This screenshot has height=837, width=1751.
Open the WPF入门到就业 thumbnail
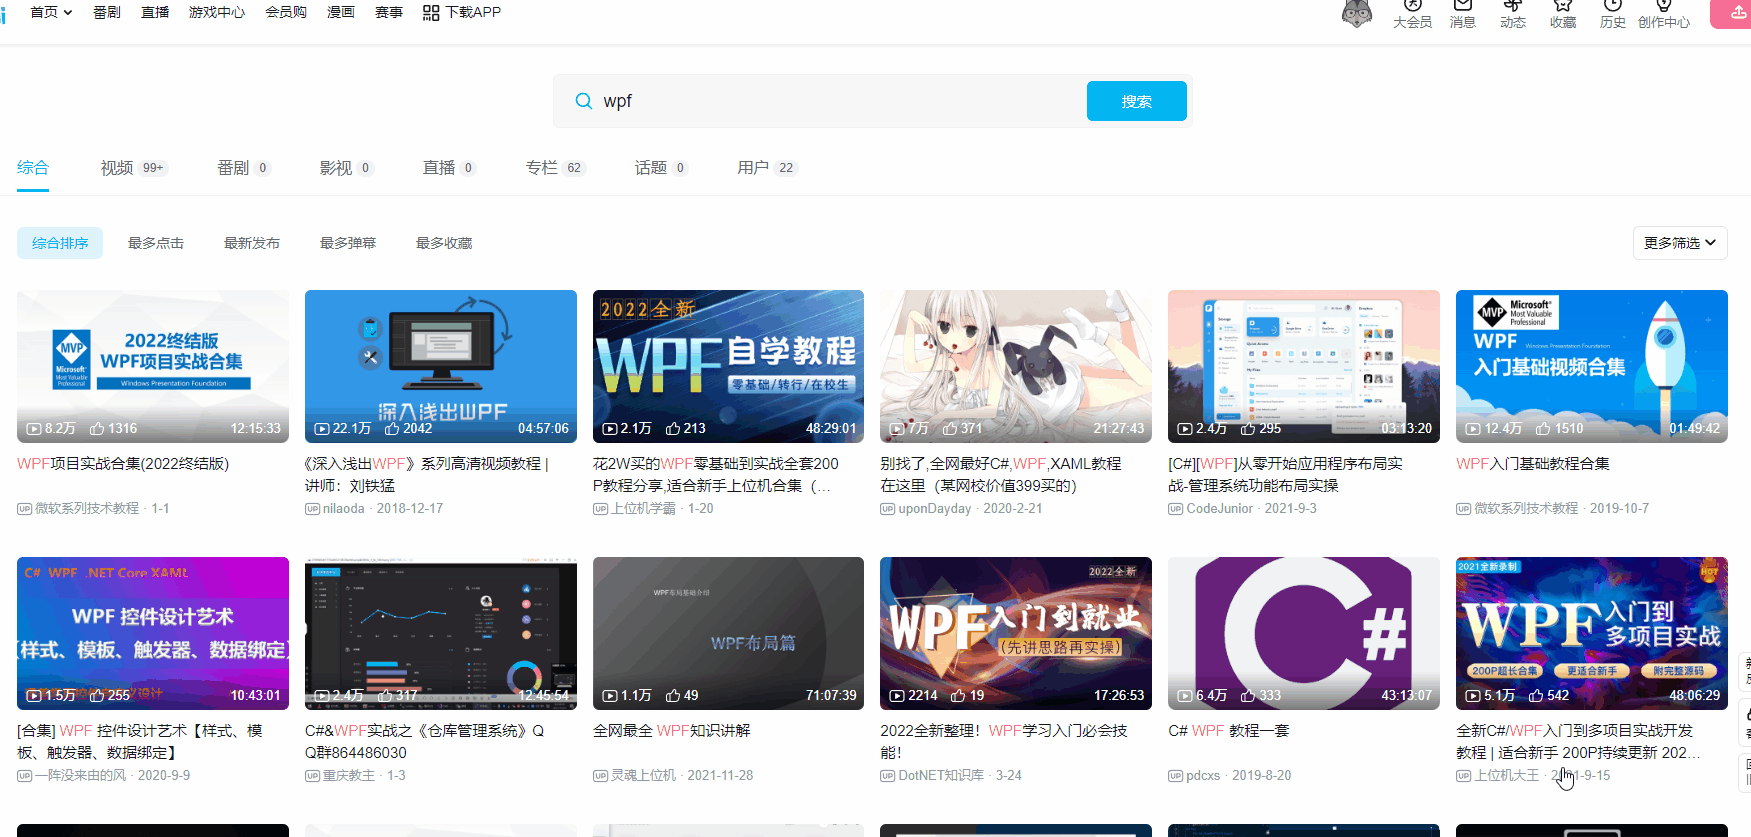tap(1016, 633)
